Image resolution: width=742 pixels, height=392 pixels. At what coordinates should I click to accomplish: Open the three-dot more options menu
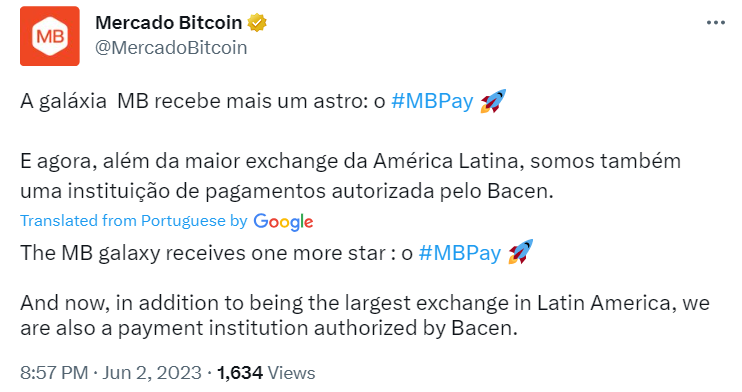pos(716,23)
